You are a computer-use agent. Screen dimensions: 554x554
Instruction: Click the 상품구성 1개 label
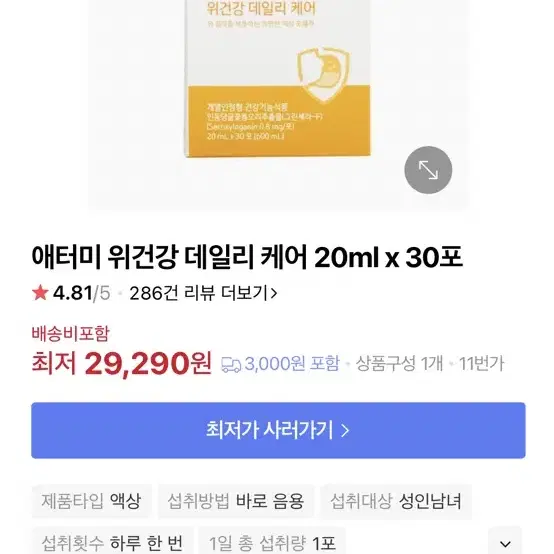[x=399, y=364]
